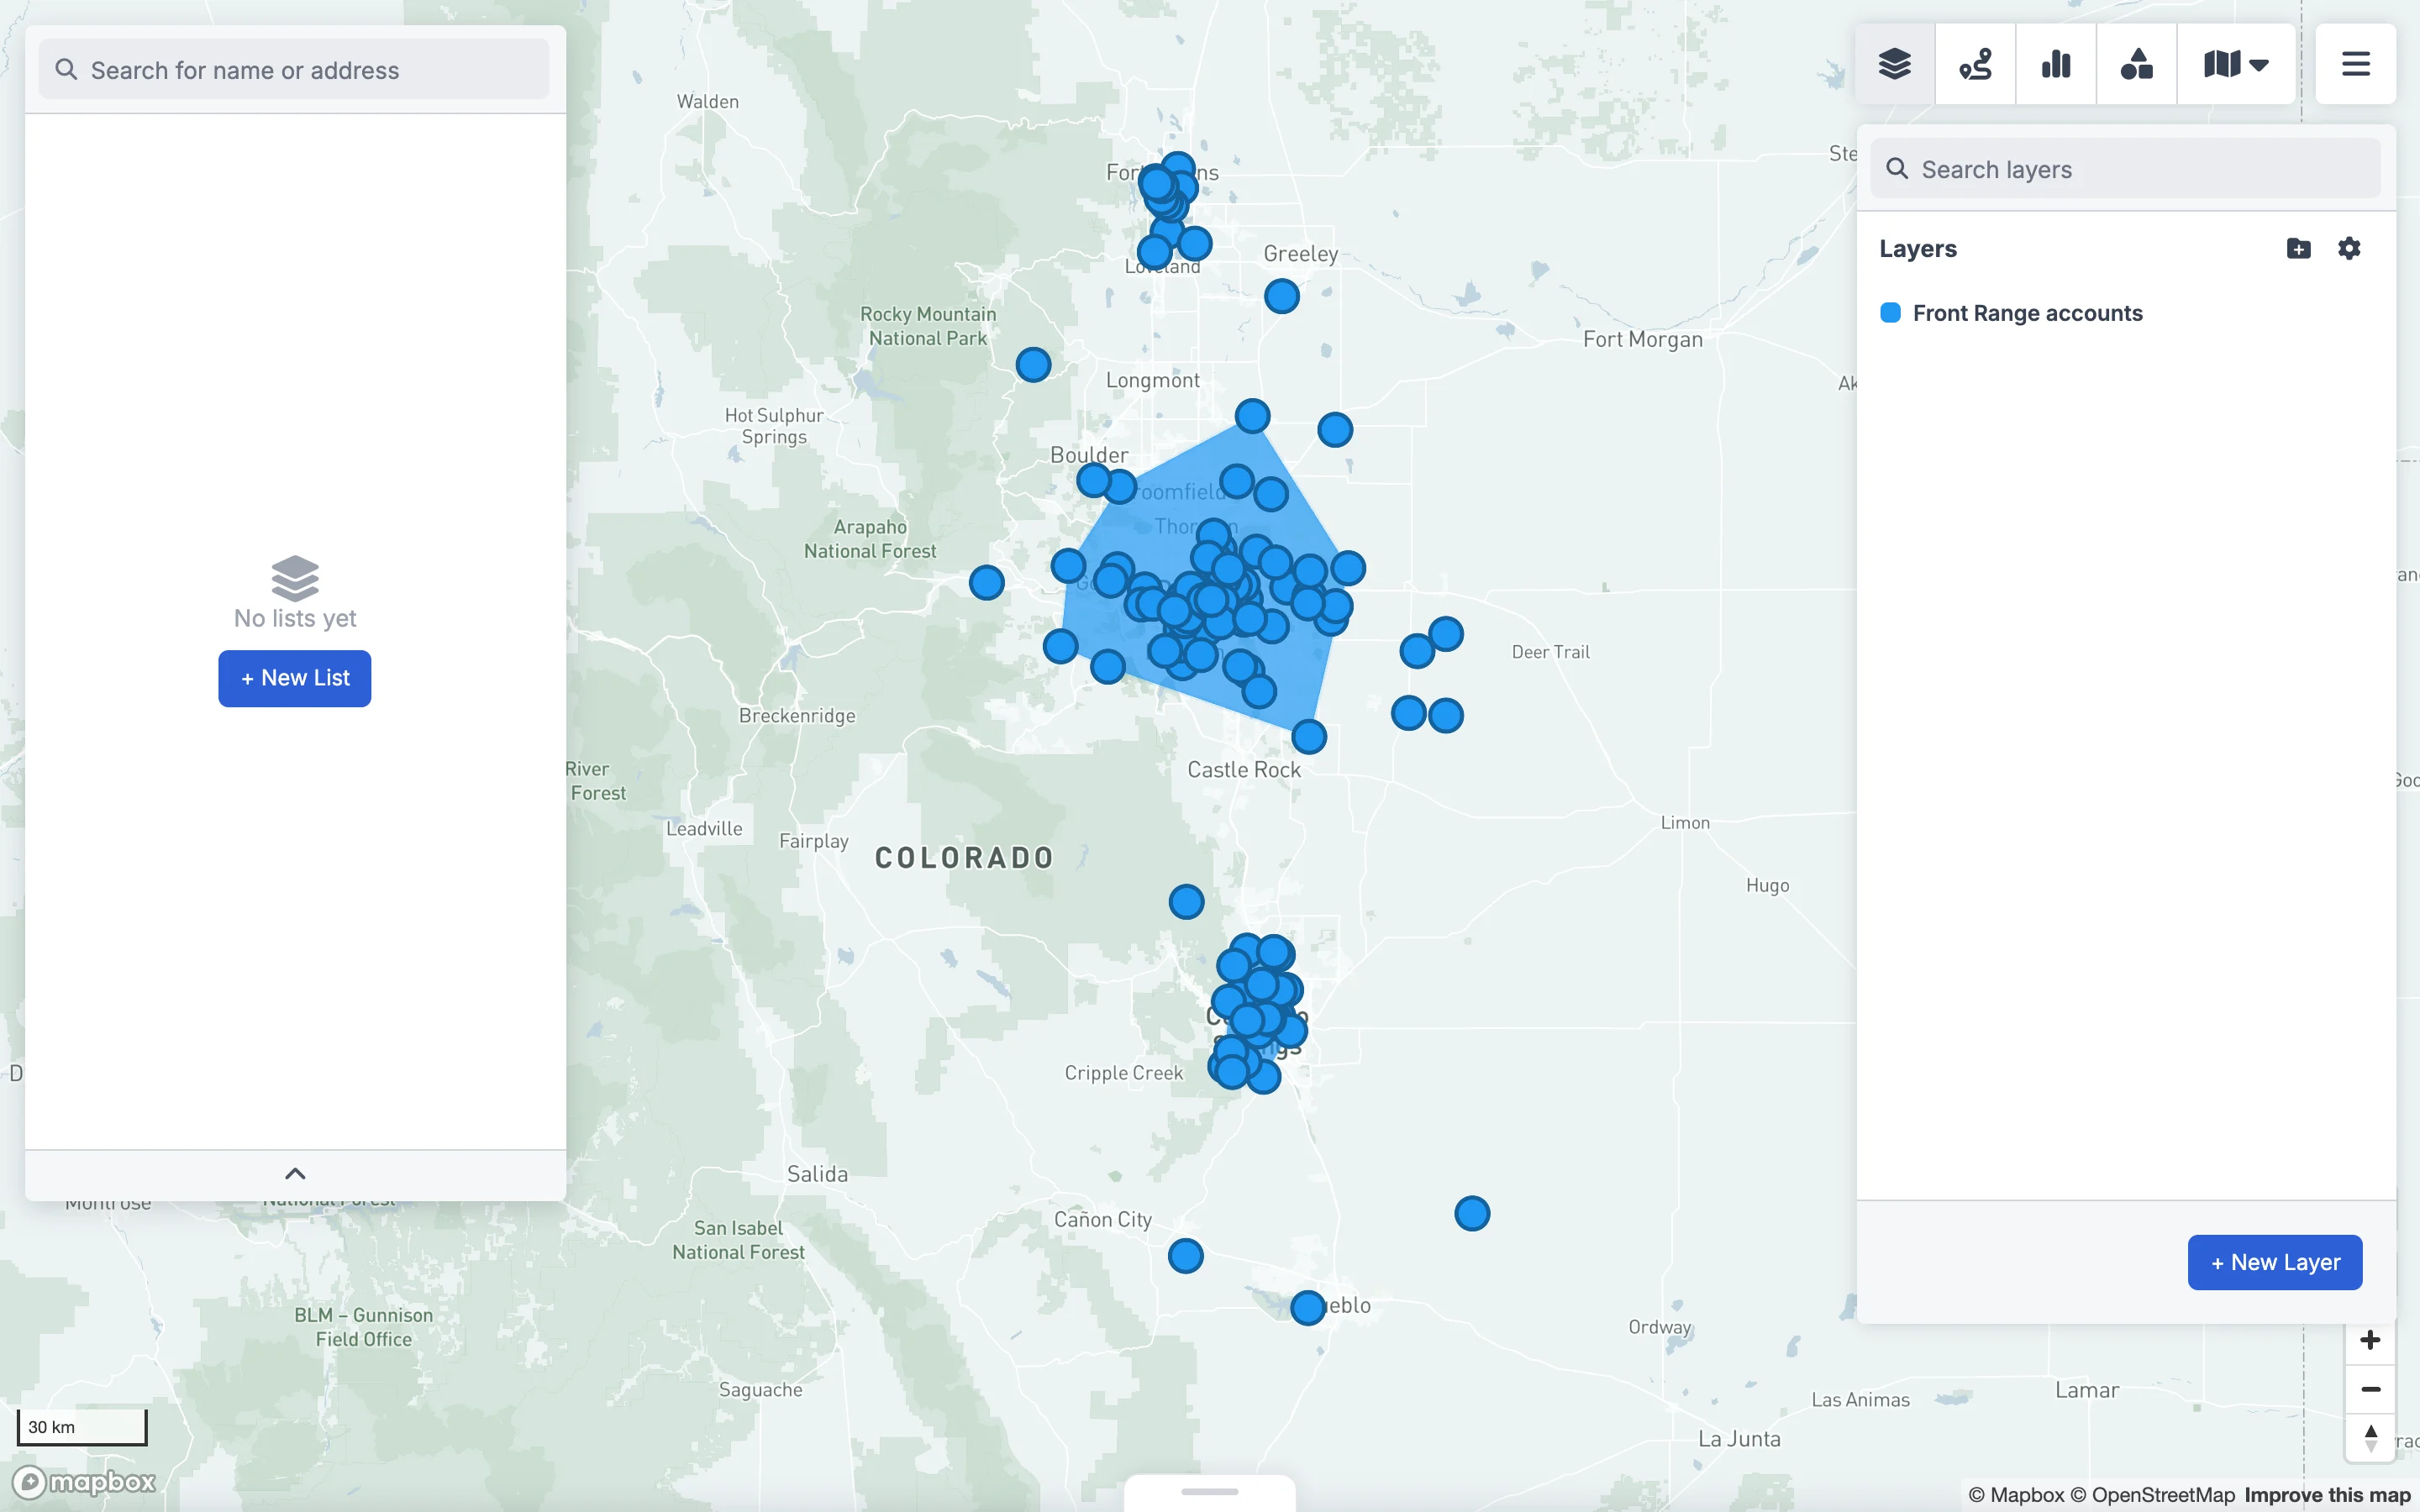Click the + New List button

[295, 678]
